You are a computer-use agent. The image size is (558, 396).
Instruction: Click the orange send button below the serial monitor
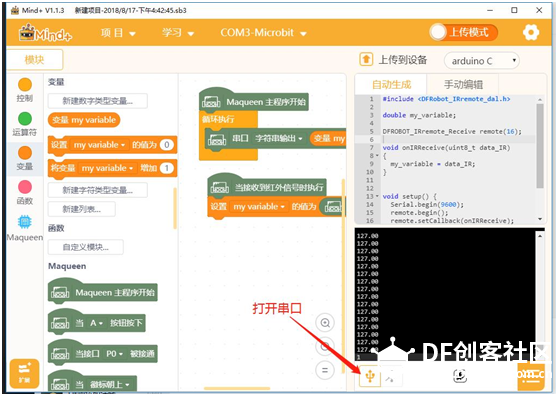pyautogui.click(x=531, y=377)
